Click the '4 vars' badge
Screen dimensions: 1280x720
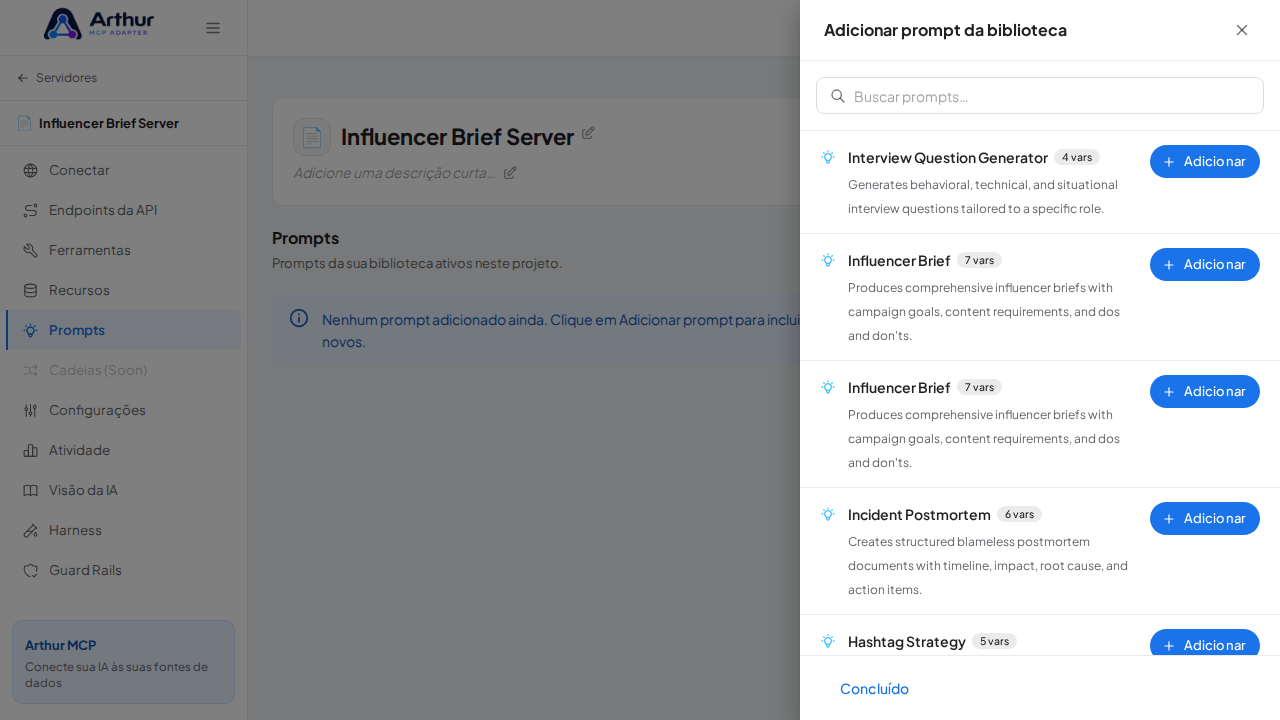point(1077,157)
